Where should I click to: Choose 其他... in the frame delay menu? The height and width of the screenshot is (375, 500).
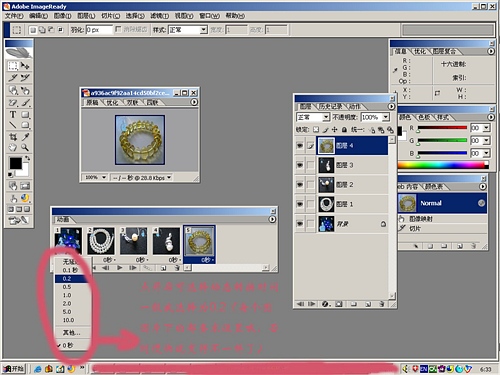72,332
